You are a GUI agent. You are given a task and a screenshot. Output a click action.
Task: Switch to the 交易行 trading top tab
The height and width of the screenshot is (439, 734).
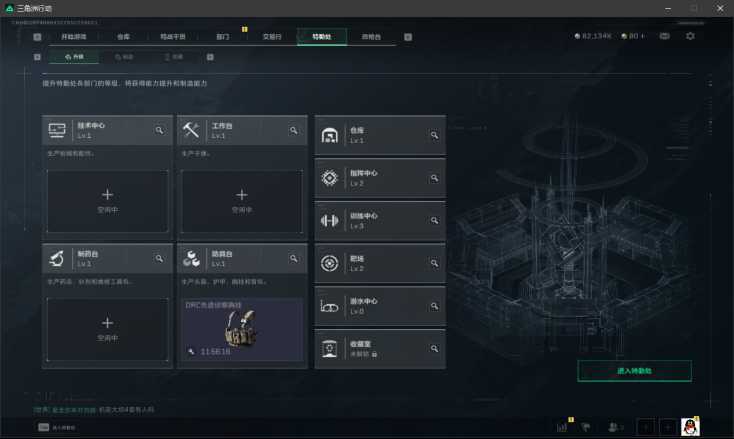pyautogui.click(x=272, y=37)
